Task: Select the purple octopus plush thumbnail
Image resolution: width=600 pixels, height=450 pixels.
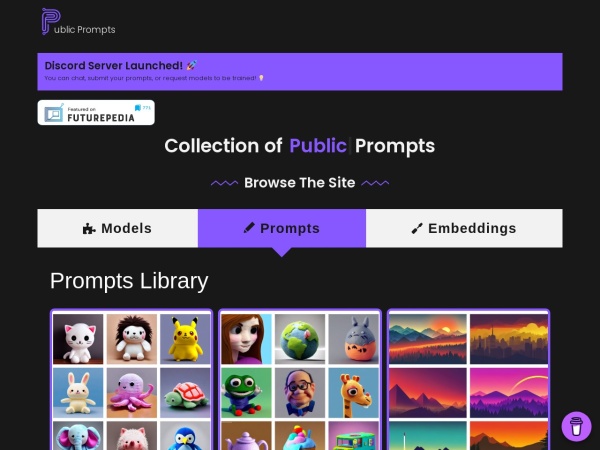Action: coord(132,393)
